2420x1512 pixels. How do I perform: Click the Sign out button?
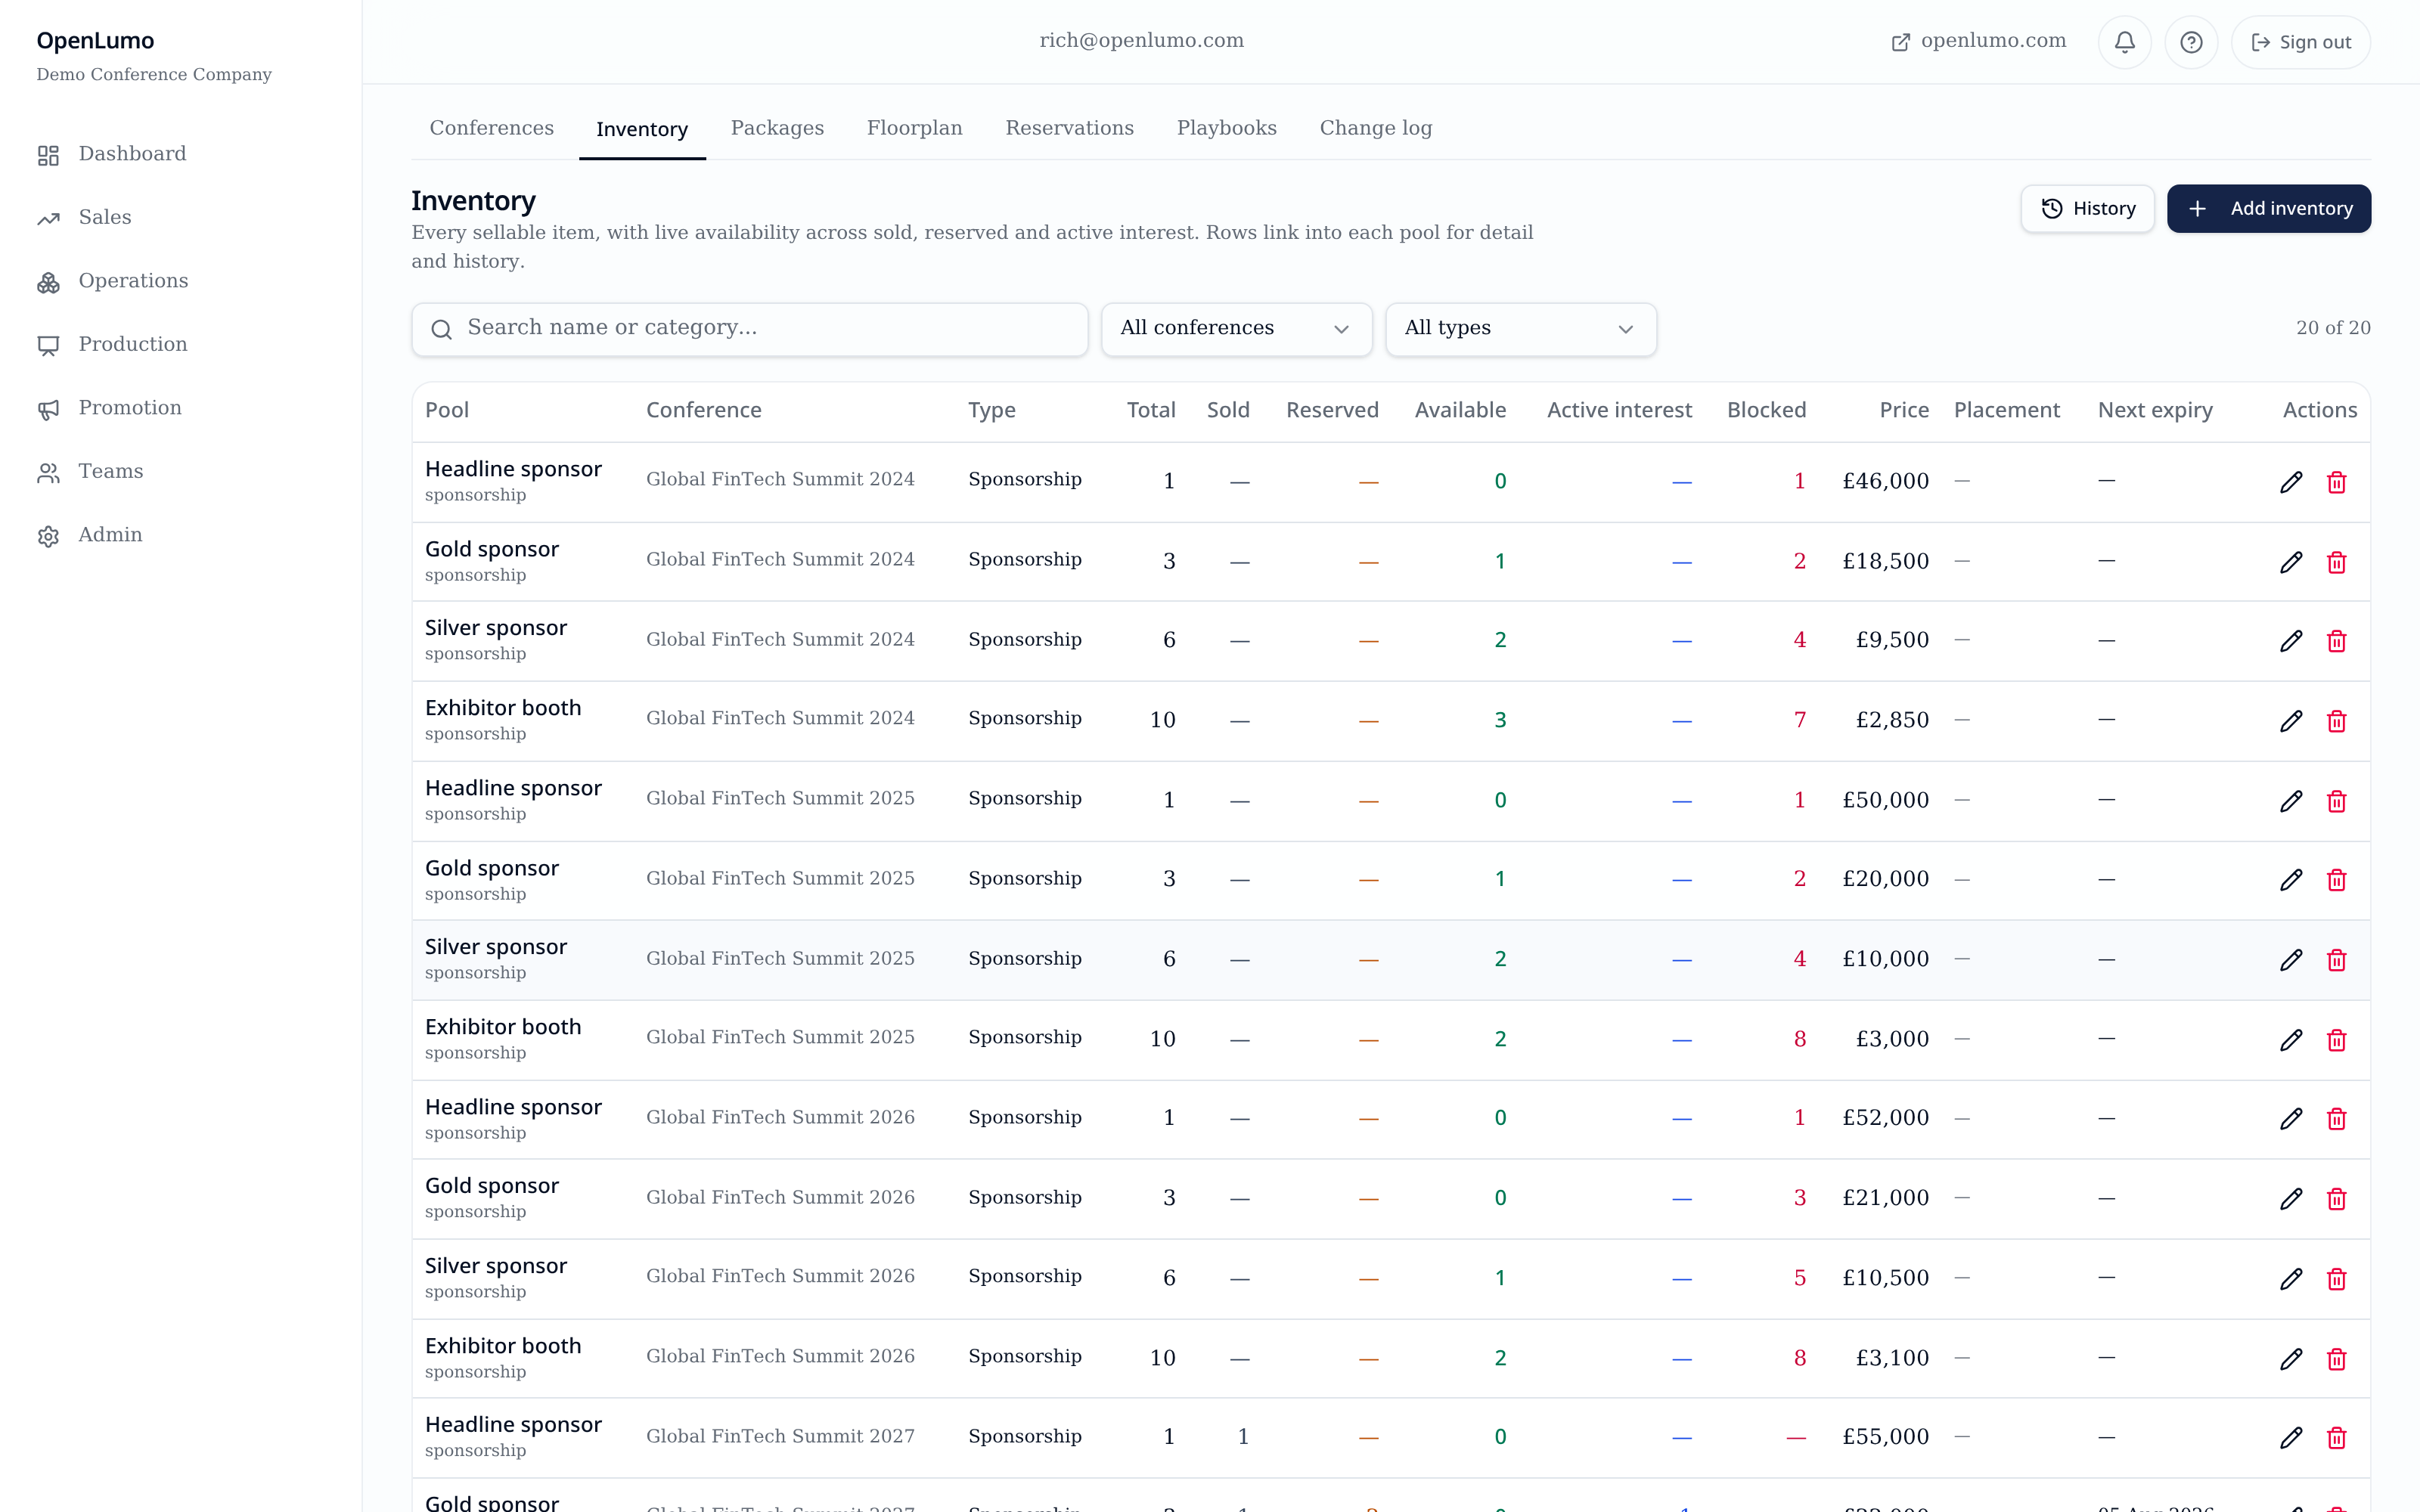[x=2300, y=42]
